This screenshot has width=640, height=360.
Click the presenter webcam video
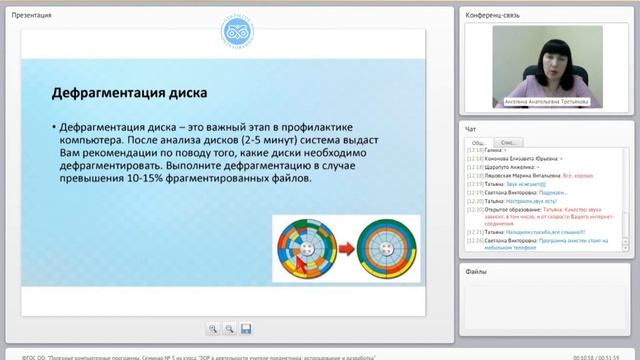pyautogui.click(x=547, y=67)
